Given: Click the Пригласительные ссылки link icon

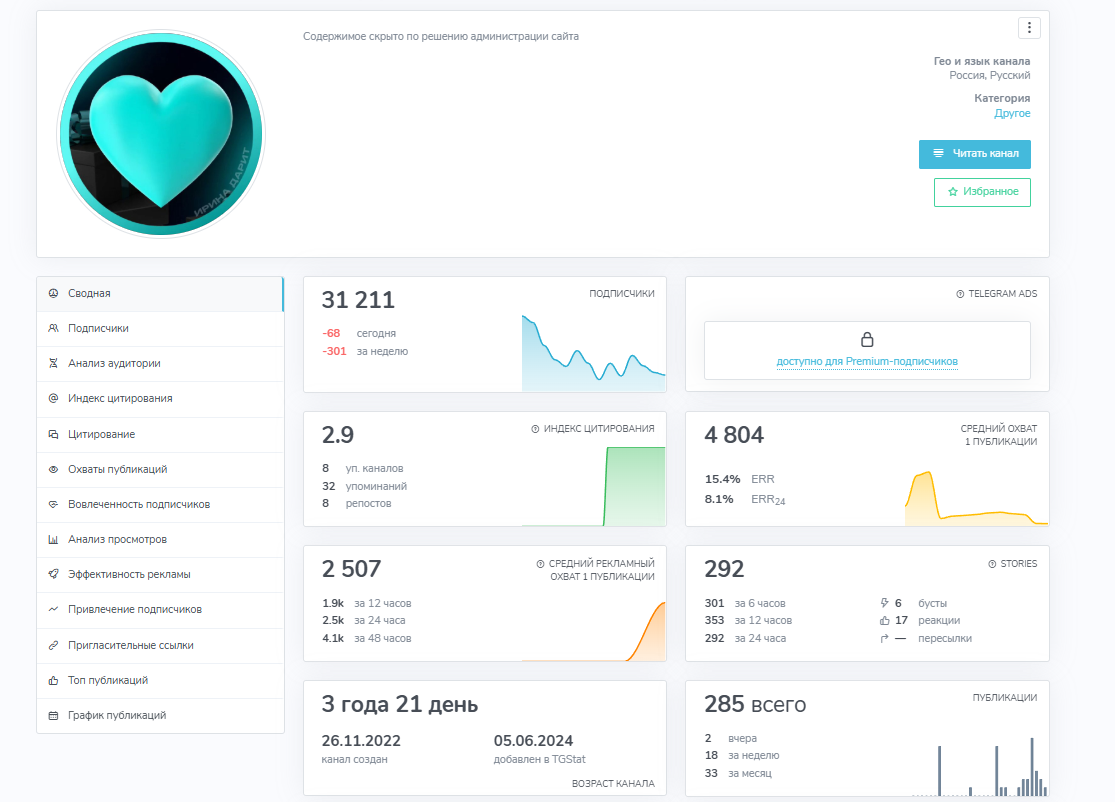Looking at the screenshot, I should (x=53, y=646).
